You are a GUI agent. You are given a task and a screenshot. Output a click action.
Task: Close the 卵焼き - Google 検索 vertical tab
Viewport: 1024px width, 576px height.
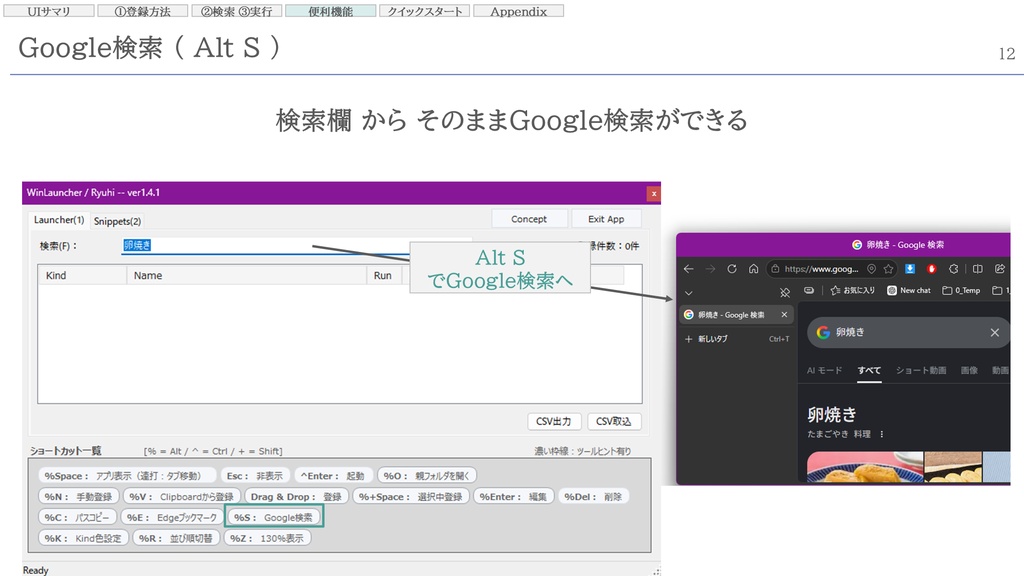coord(784,315)
